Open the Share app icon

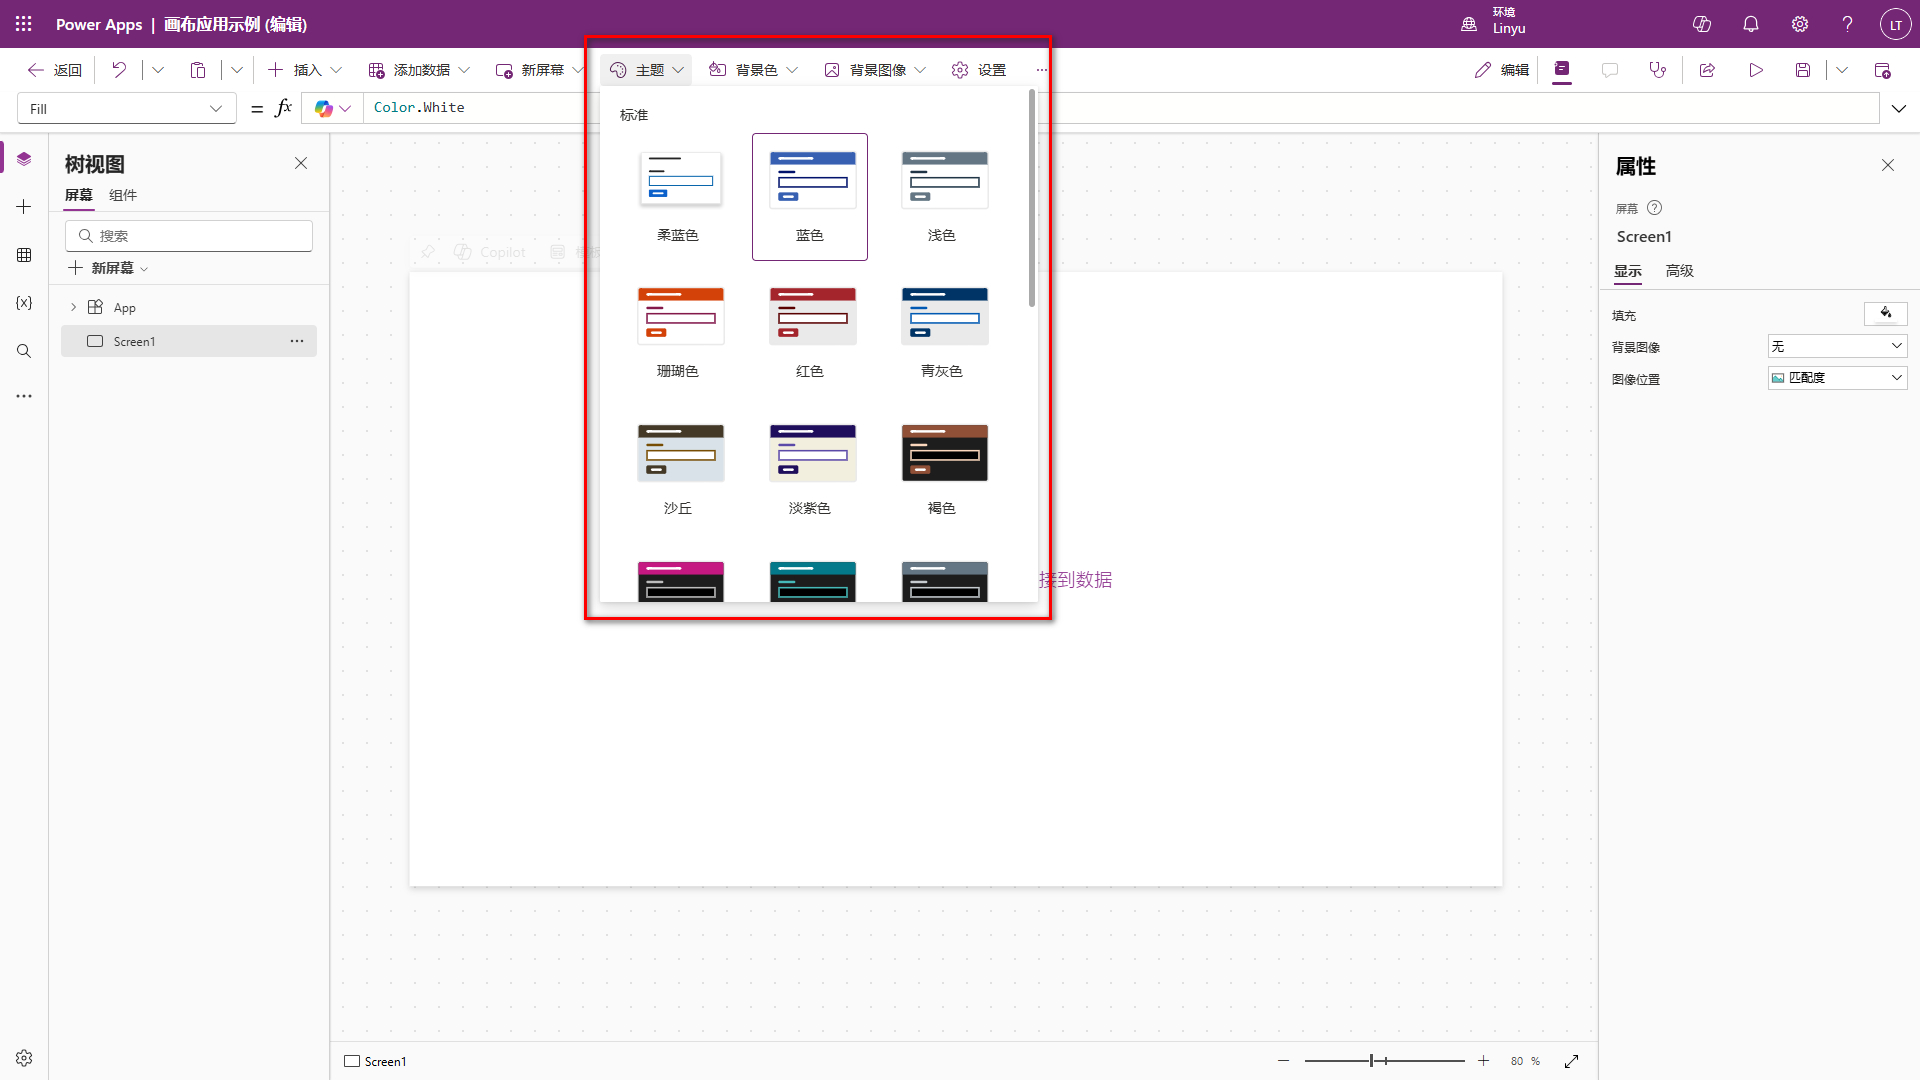pos(1707,70)
